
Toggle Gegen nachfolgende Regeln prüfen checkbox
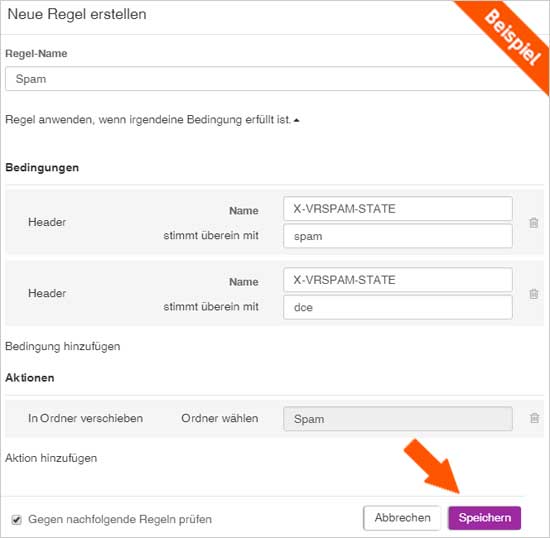[16, 519]
